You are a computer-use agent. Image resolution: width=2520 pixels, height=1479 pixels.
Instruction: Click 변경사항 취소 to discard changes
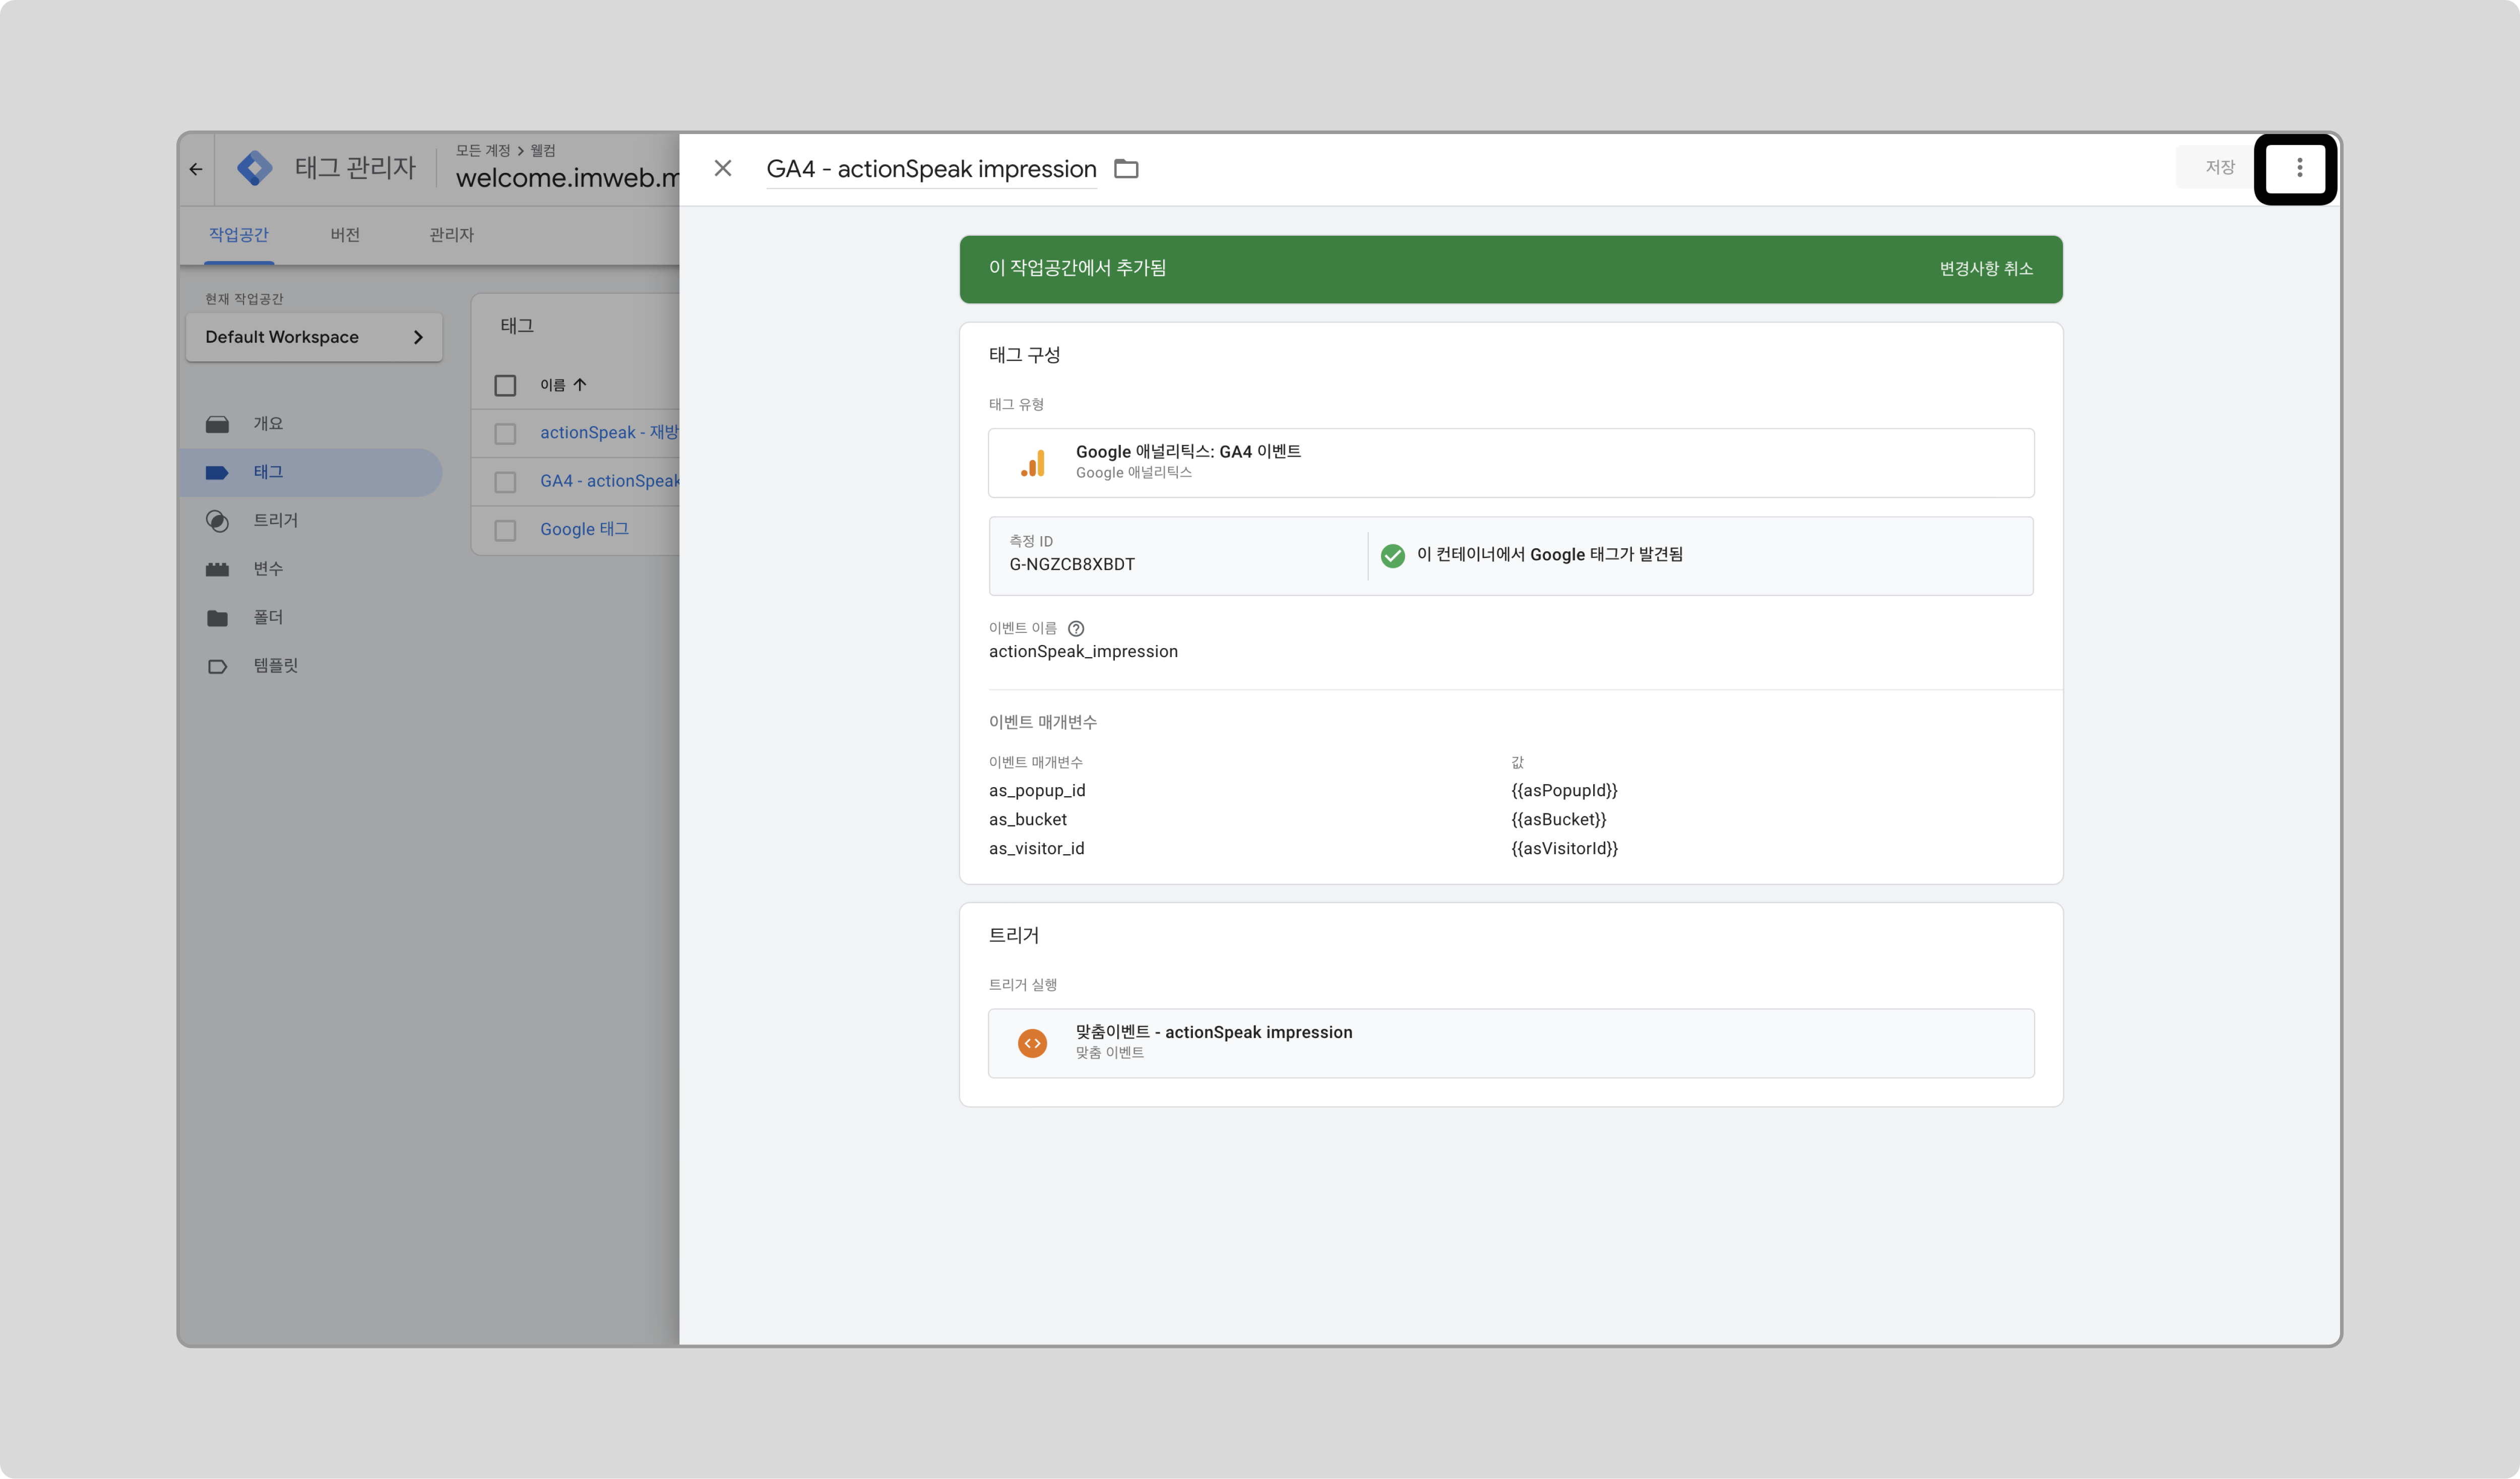pyautogui.click(x=1986, y=269)
